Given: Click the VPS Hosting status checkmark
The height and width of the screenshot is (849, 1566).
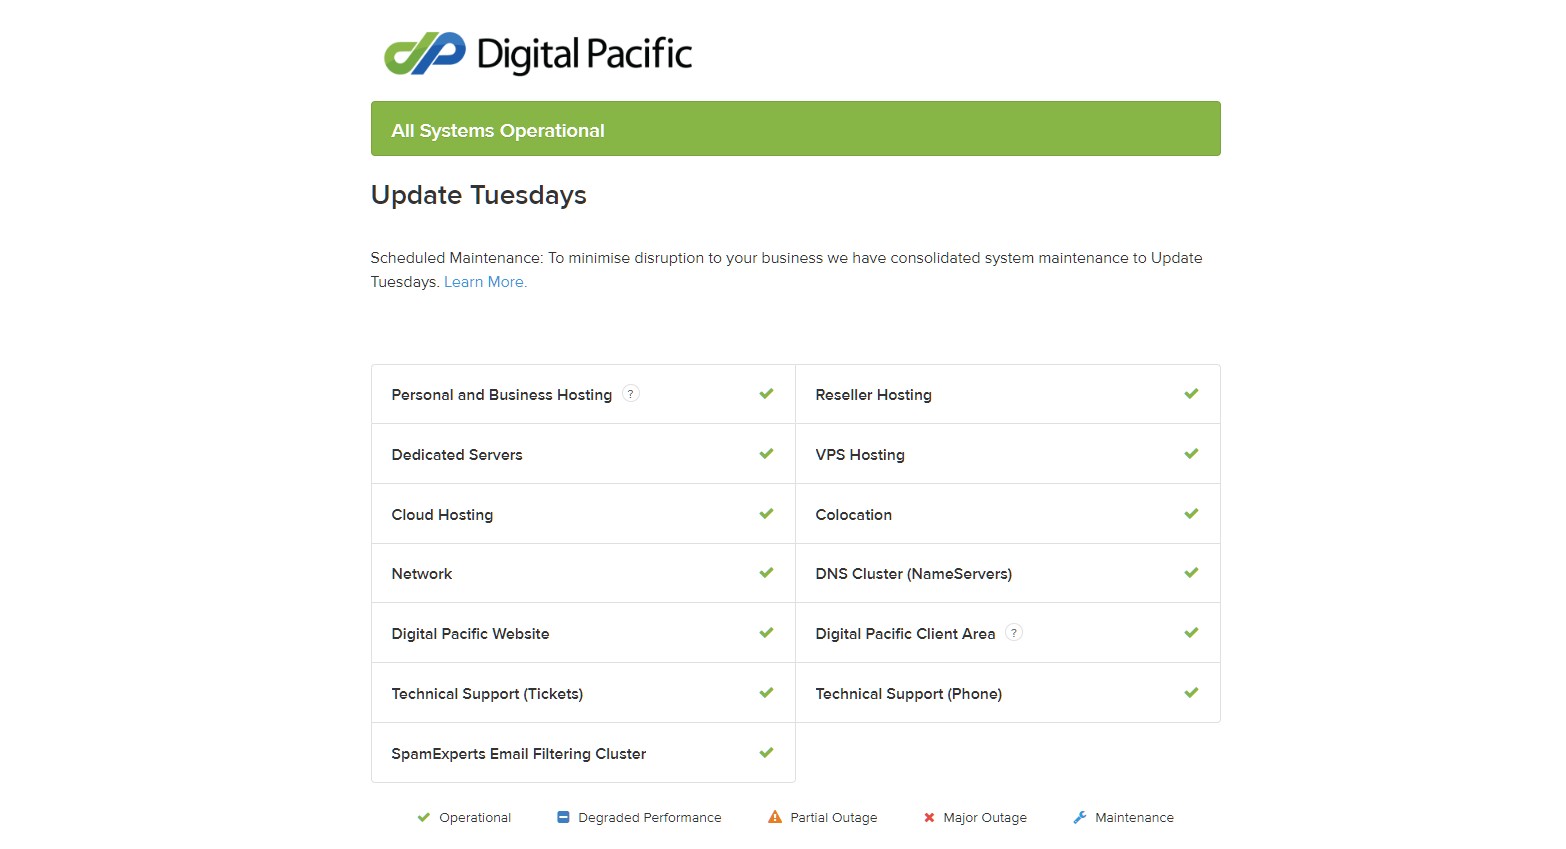Looking at the screenshot, I should pos(1191,454).
